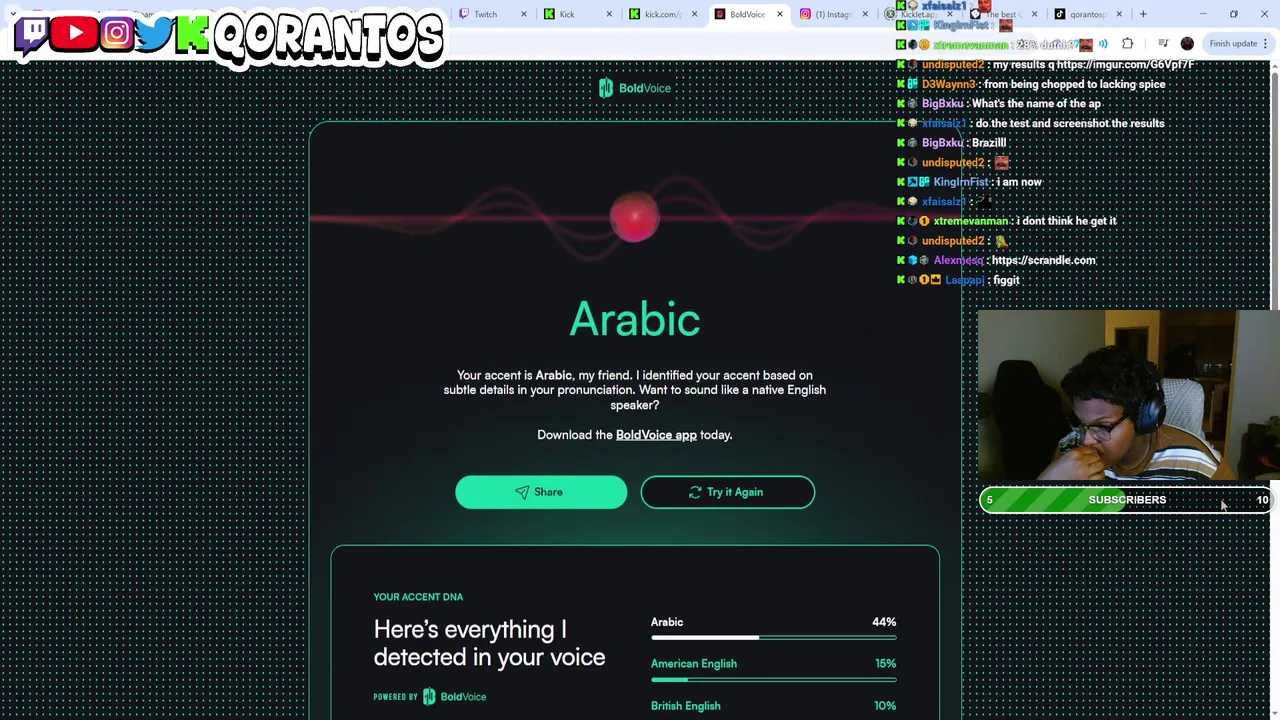The width and height of the screenshot is (1280, 720).
Task: Close the Kick tab
Action: click(609, 14)
